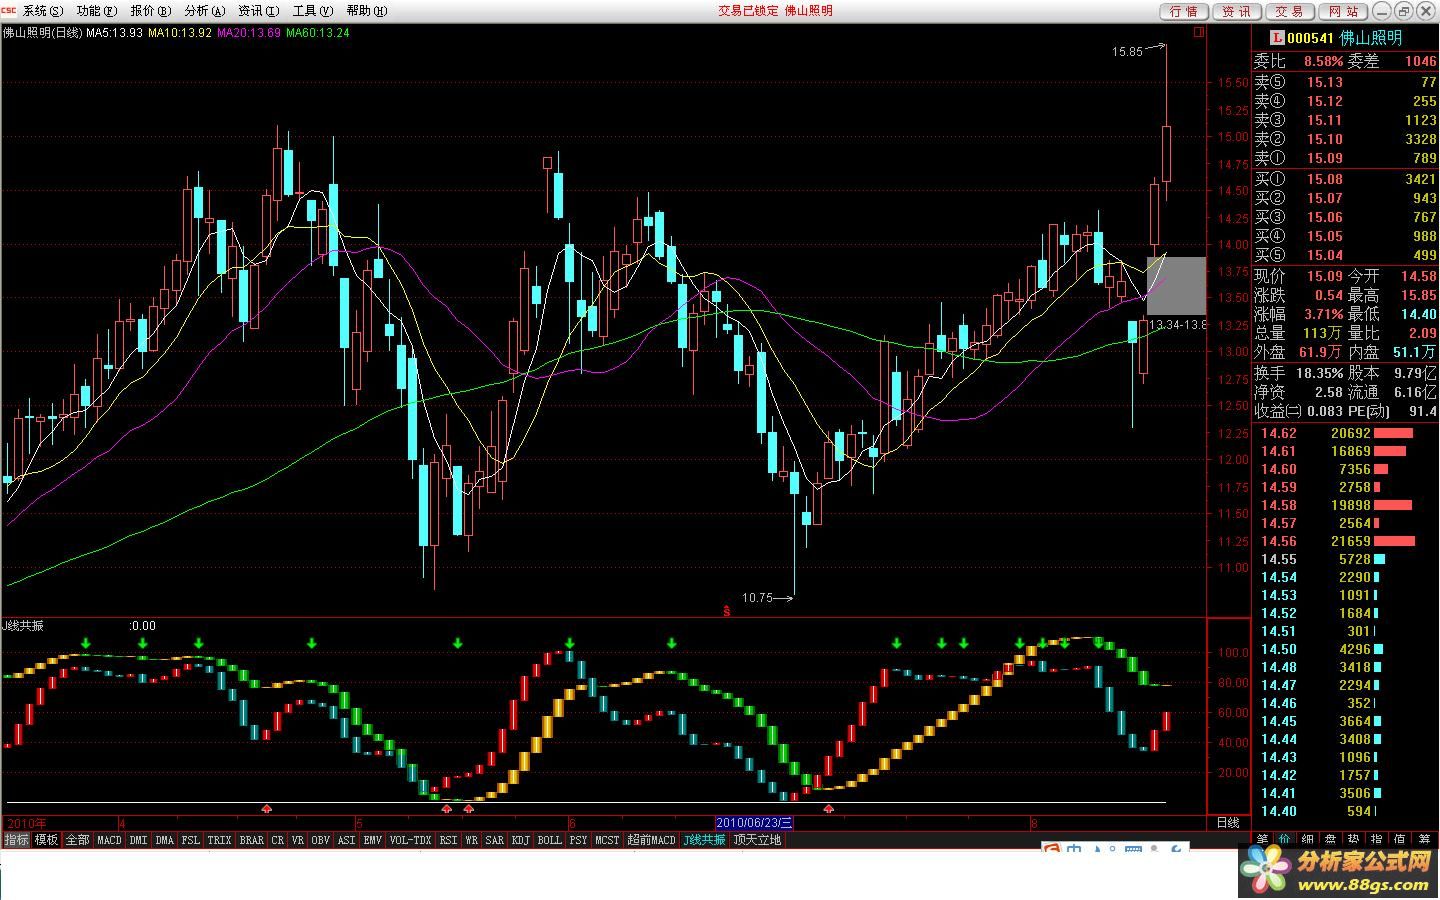The width and height of the screenshot is (1440, 900).
Task: Select the 细 tab in quote panel
Action: (1308, 839)
